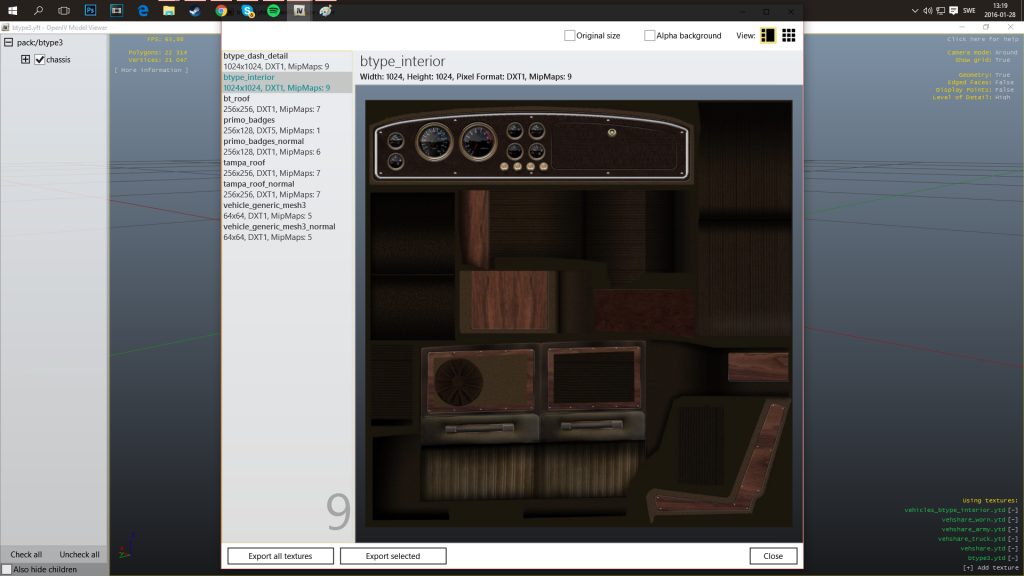Open Steam from the taskbar
Viewport: 1024px width, 576px height.
(195, 10)
